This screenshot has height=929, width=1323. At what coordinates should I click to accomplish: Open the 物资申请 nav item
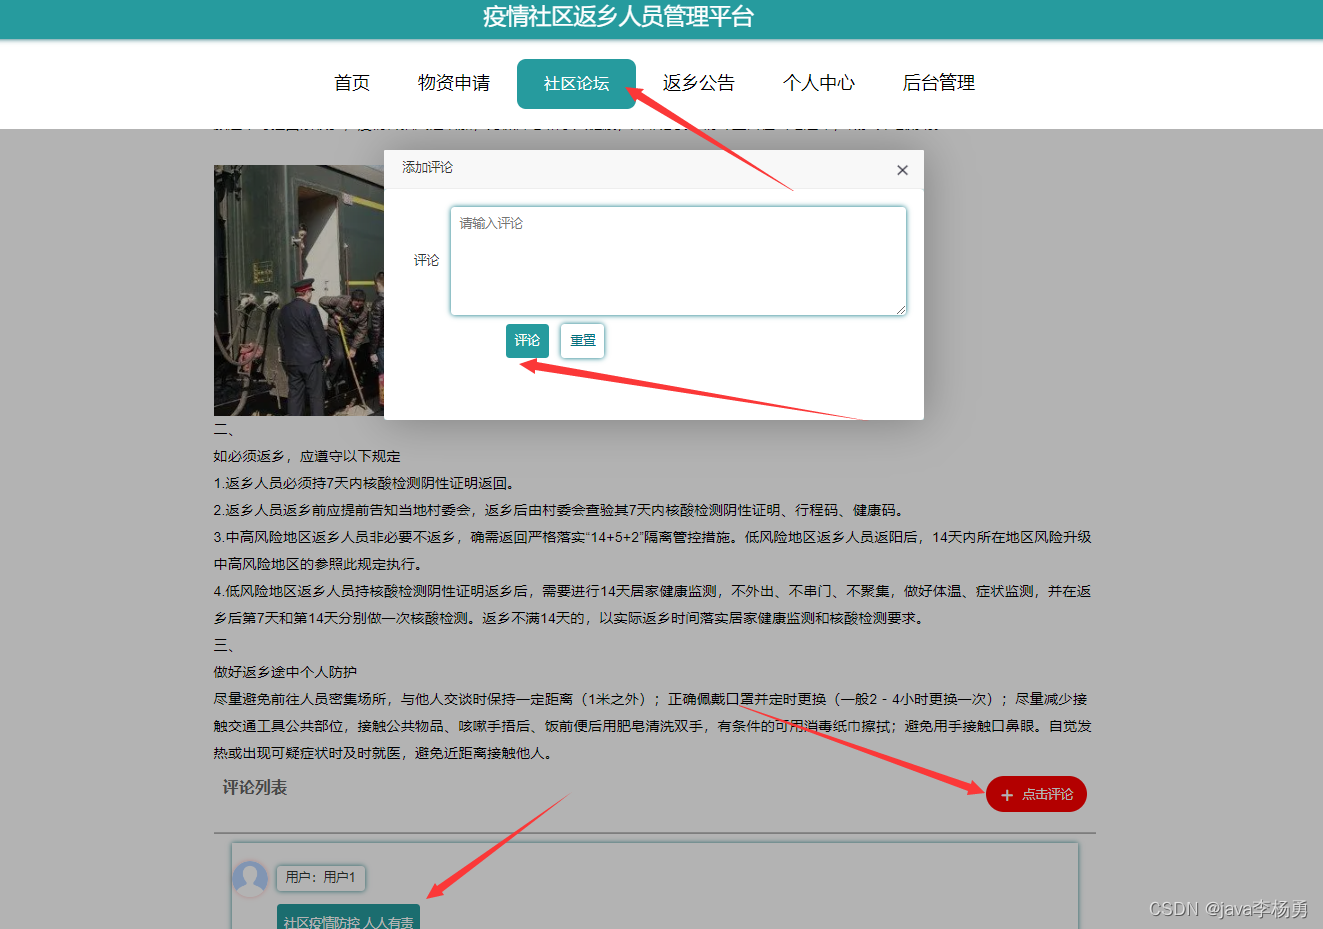point(454,83)
